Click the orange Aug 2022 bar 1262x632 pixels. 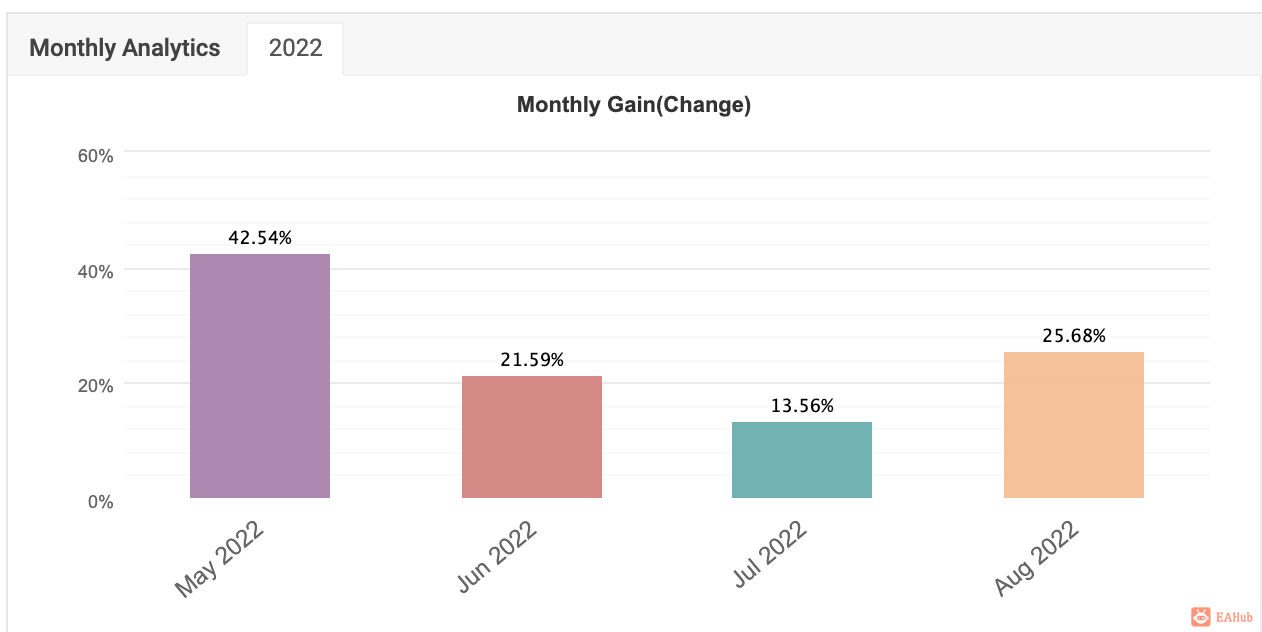click(x=1074, y=425)
